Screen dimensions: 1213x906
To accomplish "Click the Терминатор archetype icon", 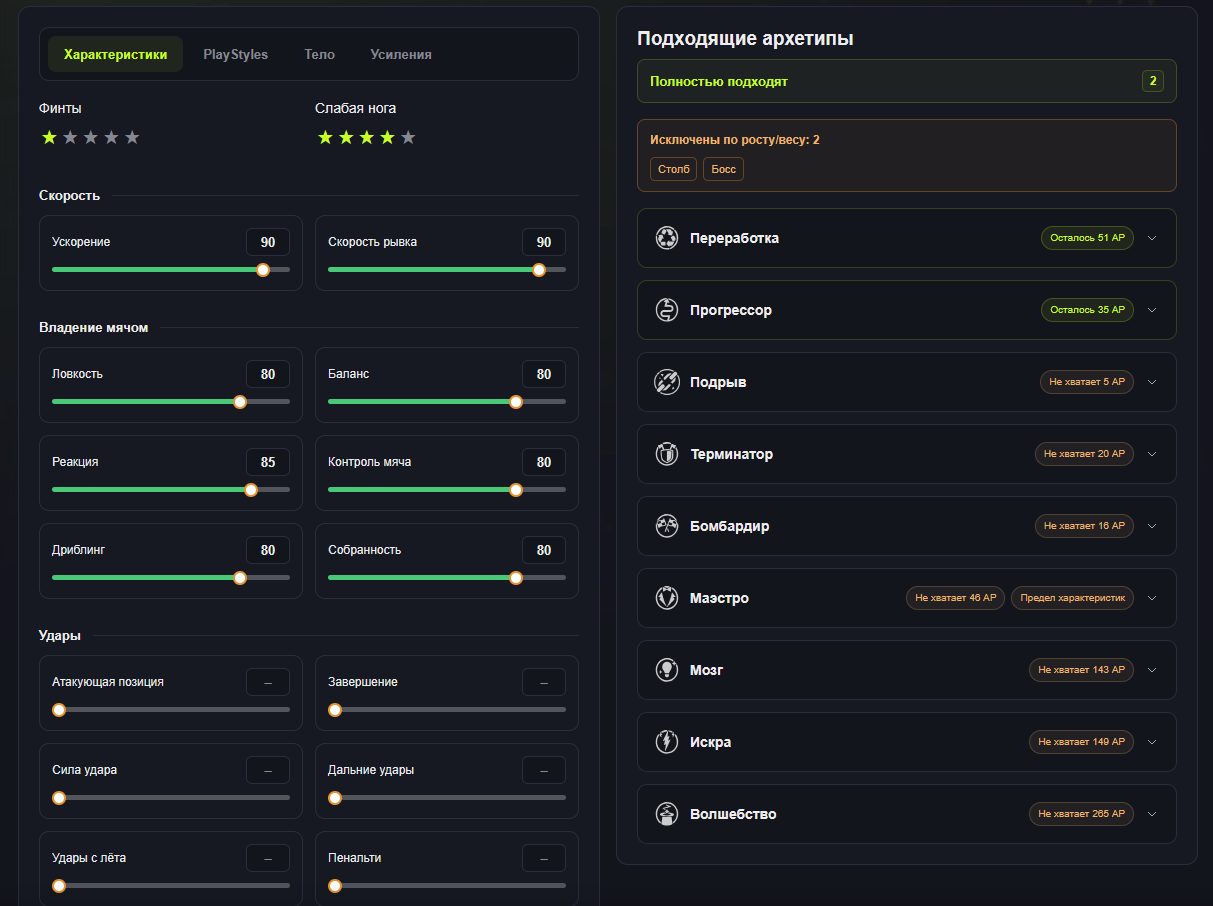I will click(x=667, y=454).
